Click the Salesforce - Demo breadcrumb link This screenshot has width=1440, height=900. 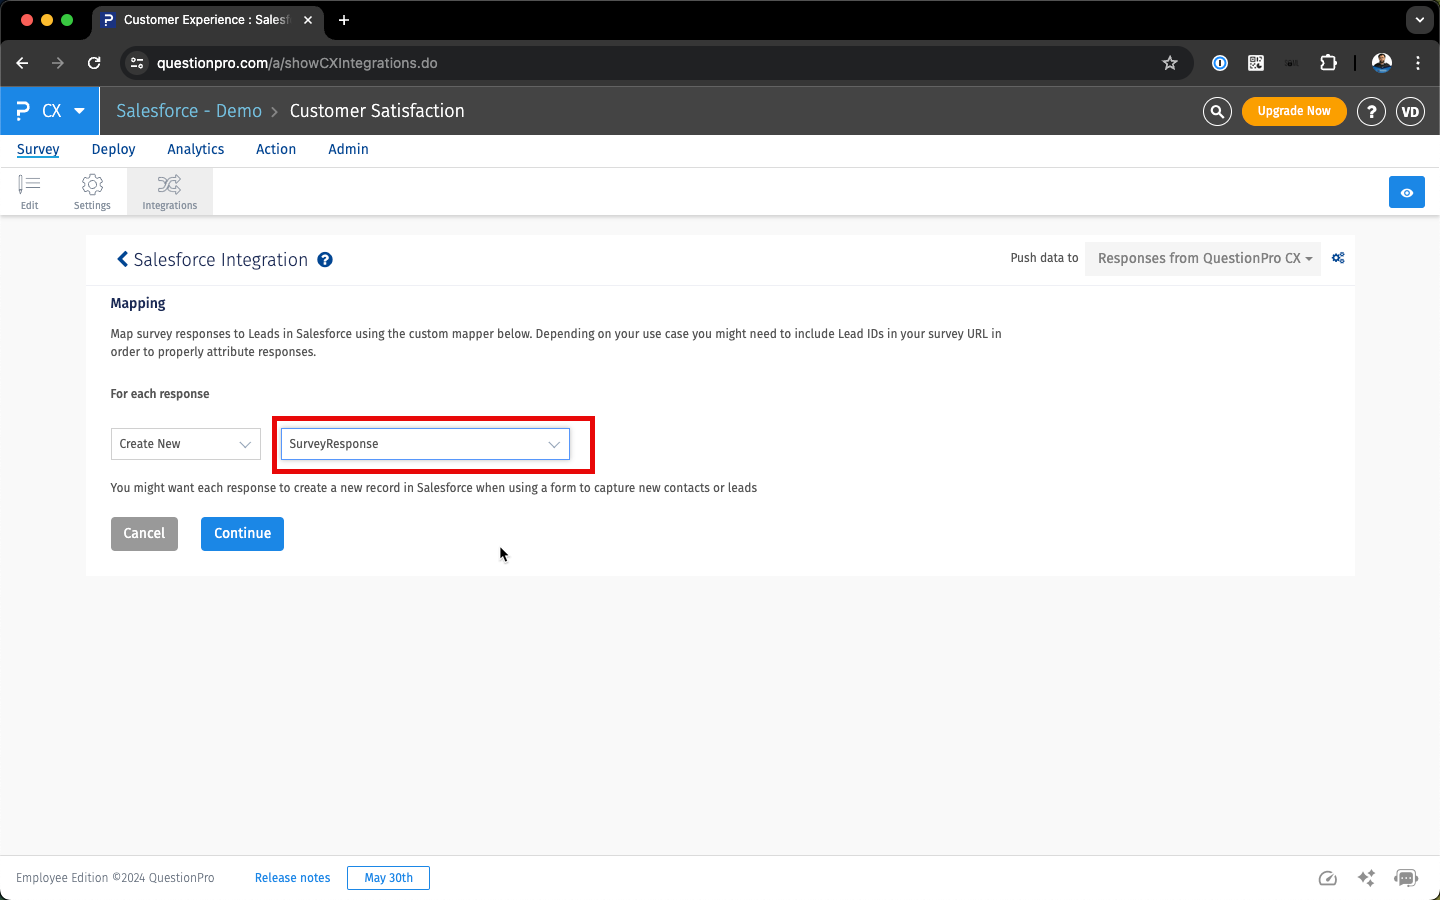pyautogui.click(x=189, y=111)
